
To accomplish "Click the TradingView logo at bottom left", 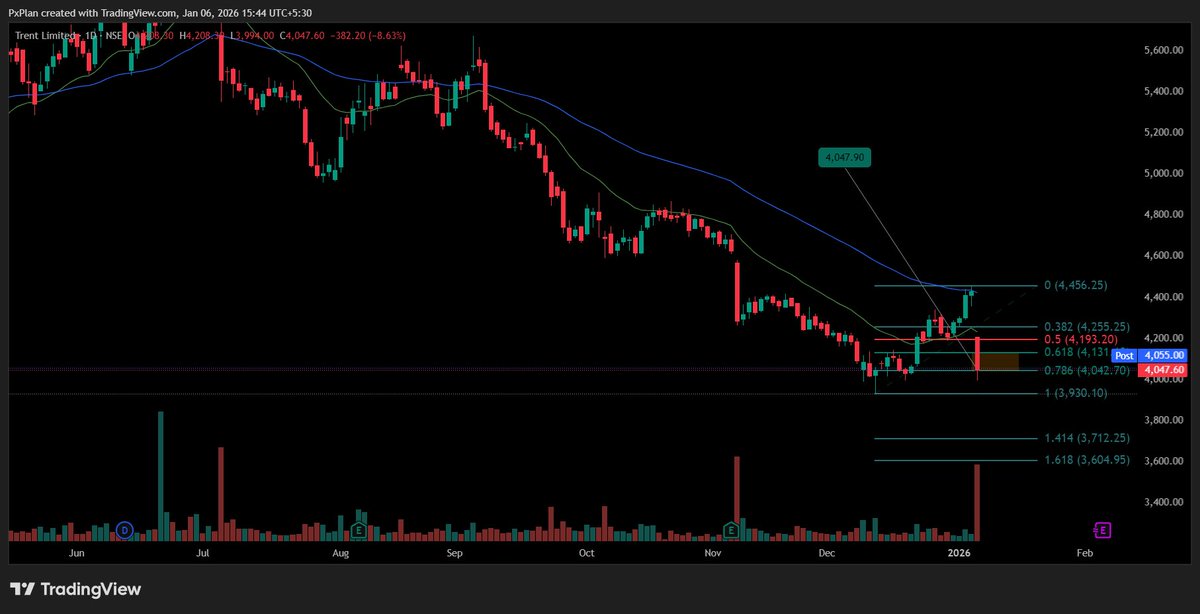I will click(76, 589).
